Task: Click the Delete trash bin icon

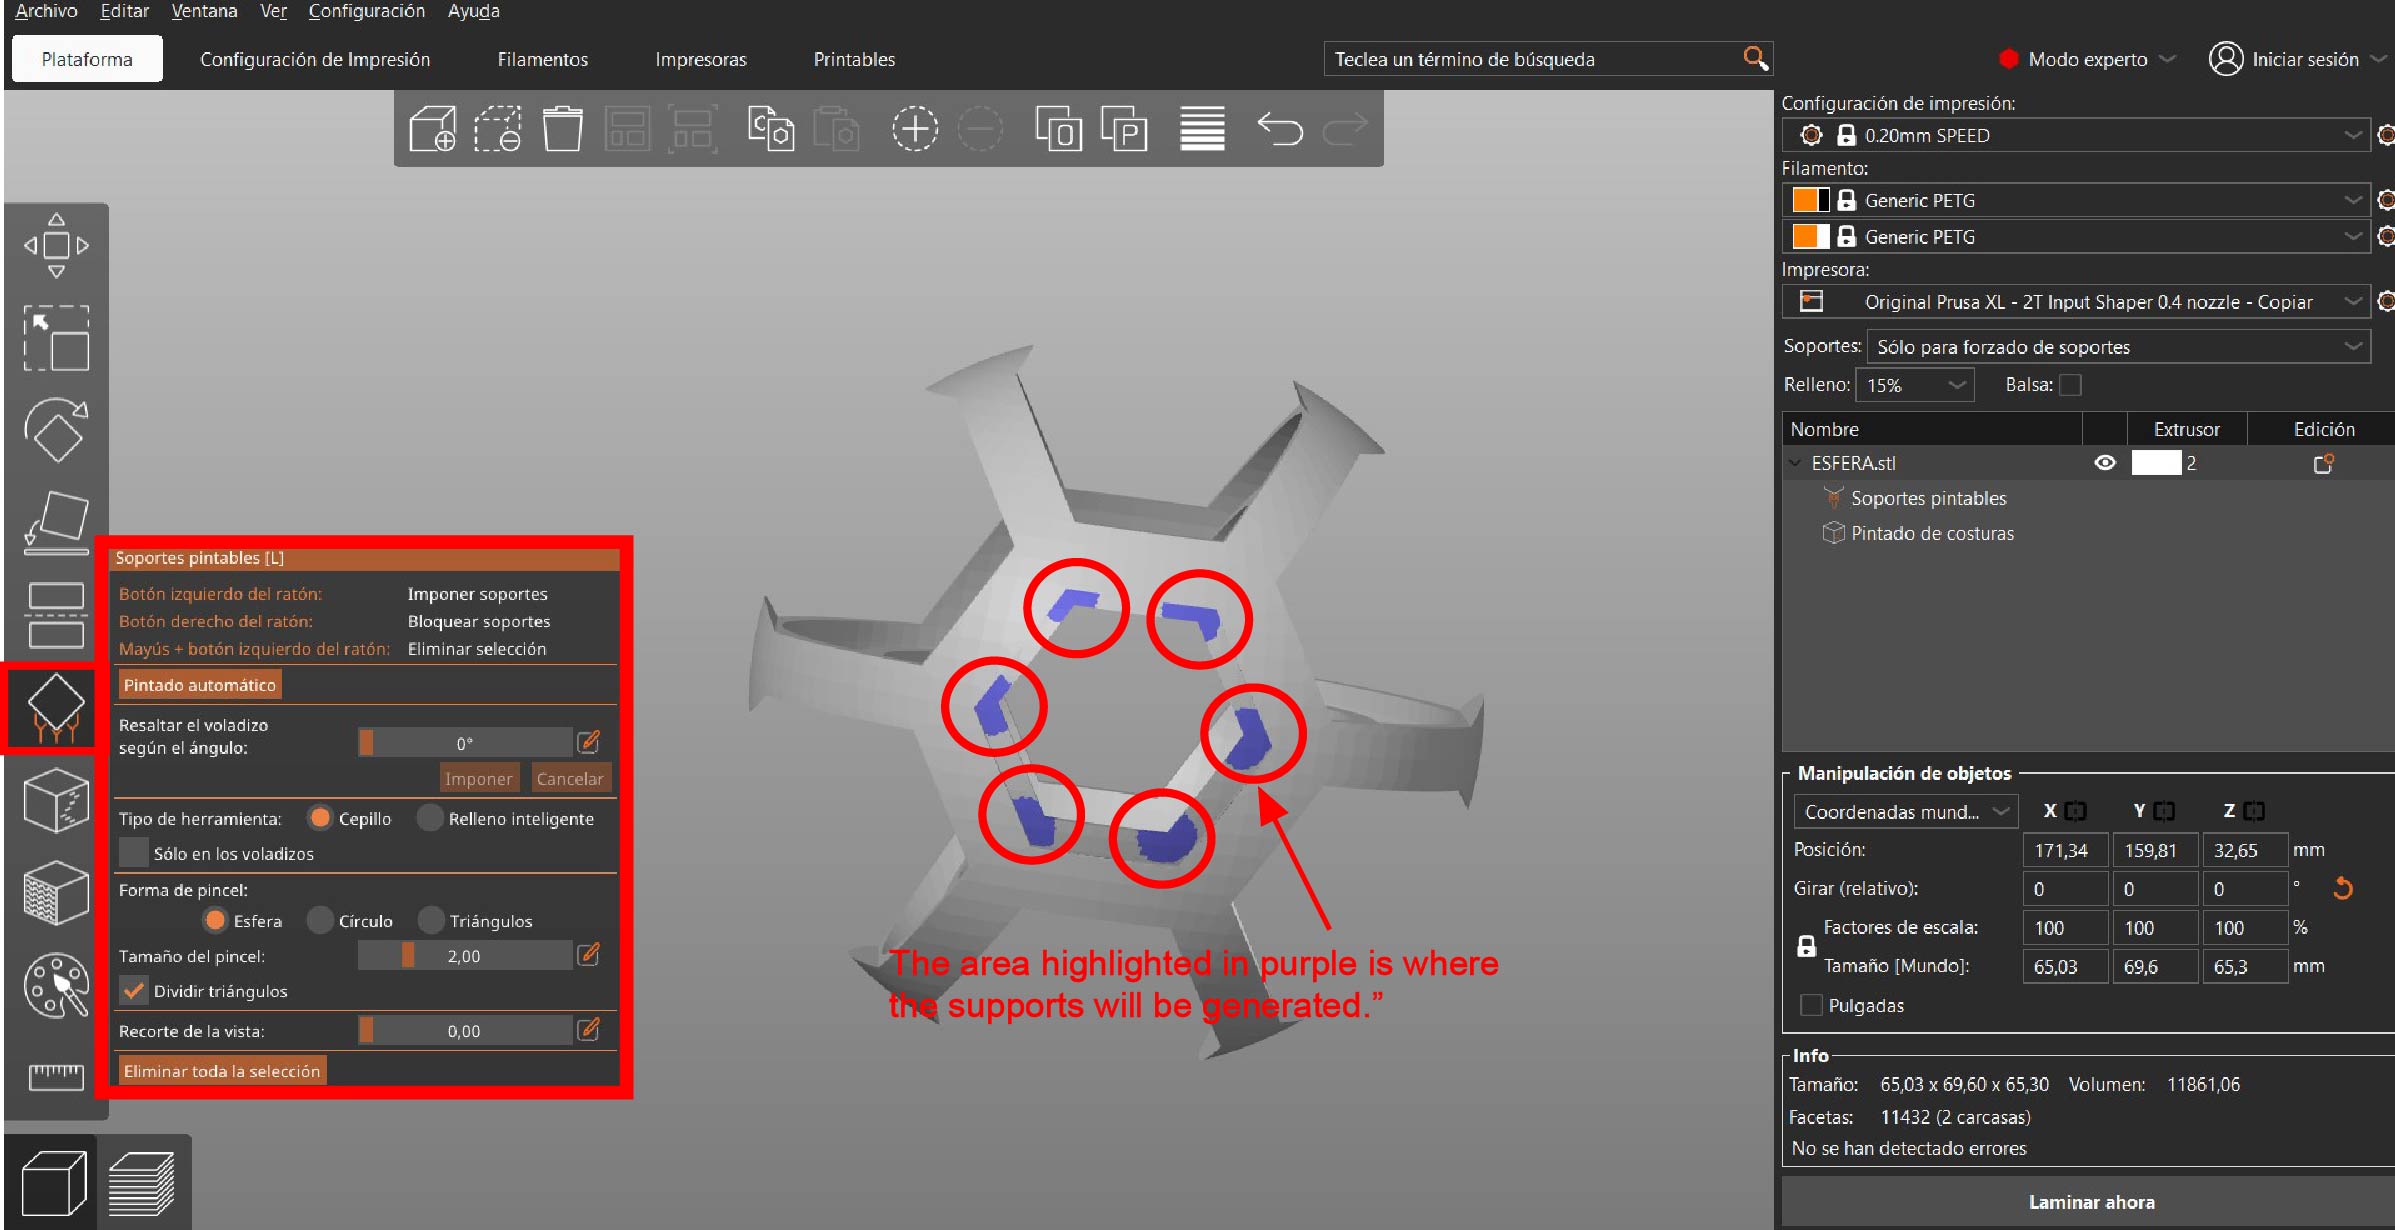Action: click(562, 129)
